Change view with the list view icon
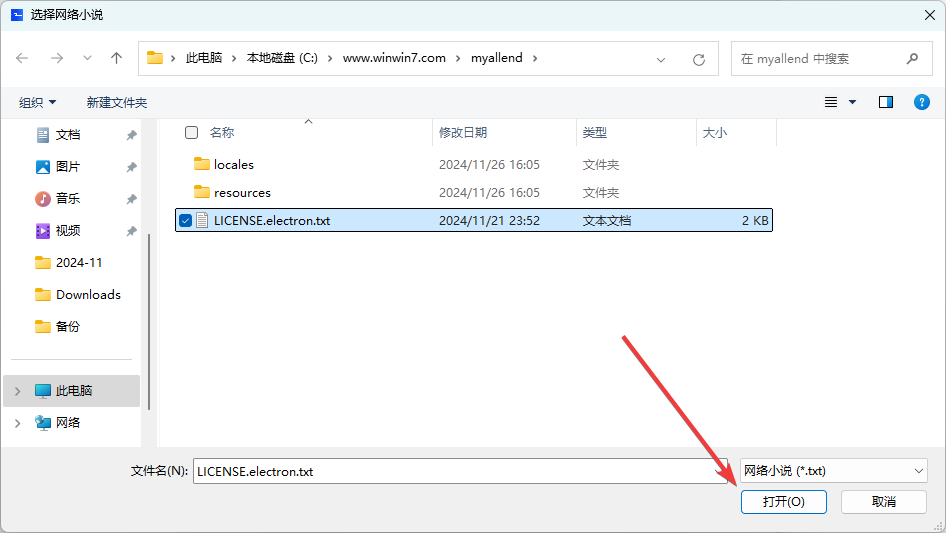946x533 pixels. click(x=831, y=102)
